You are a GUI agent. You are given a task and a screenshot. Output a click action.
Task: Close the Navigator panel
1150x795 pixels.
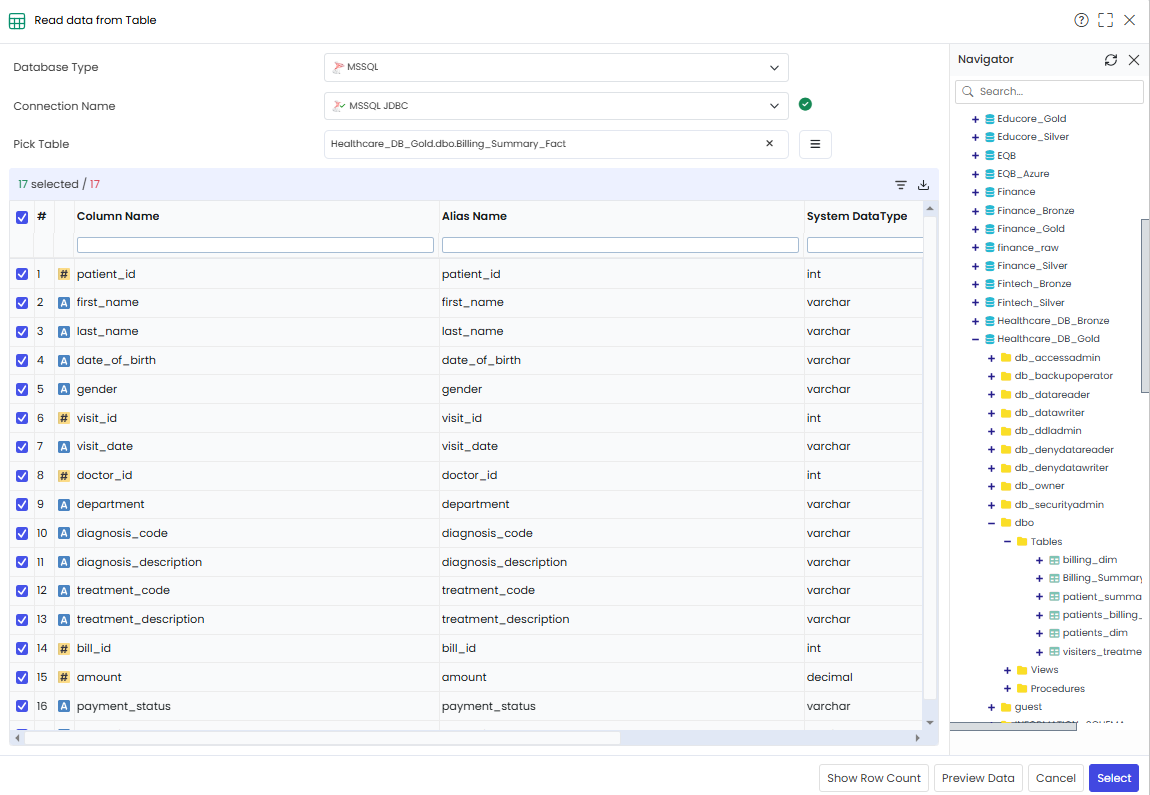[x=1134, y=60]
